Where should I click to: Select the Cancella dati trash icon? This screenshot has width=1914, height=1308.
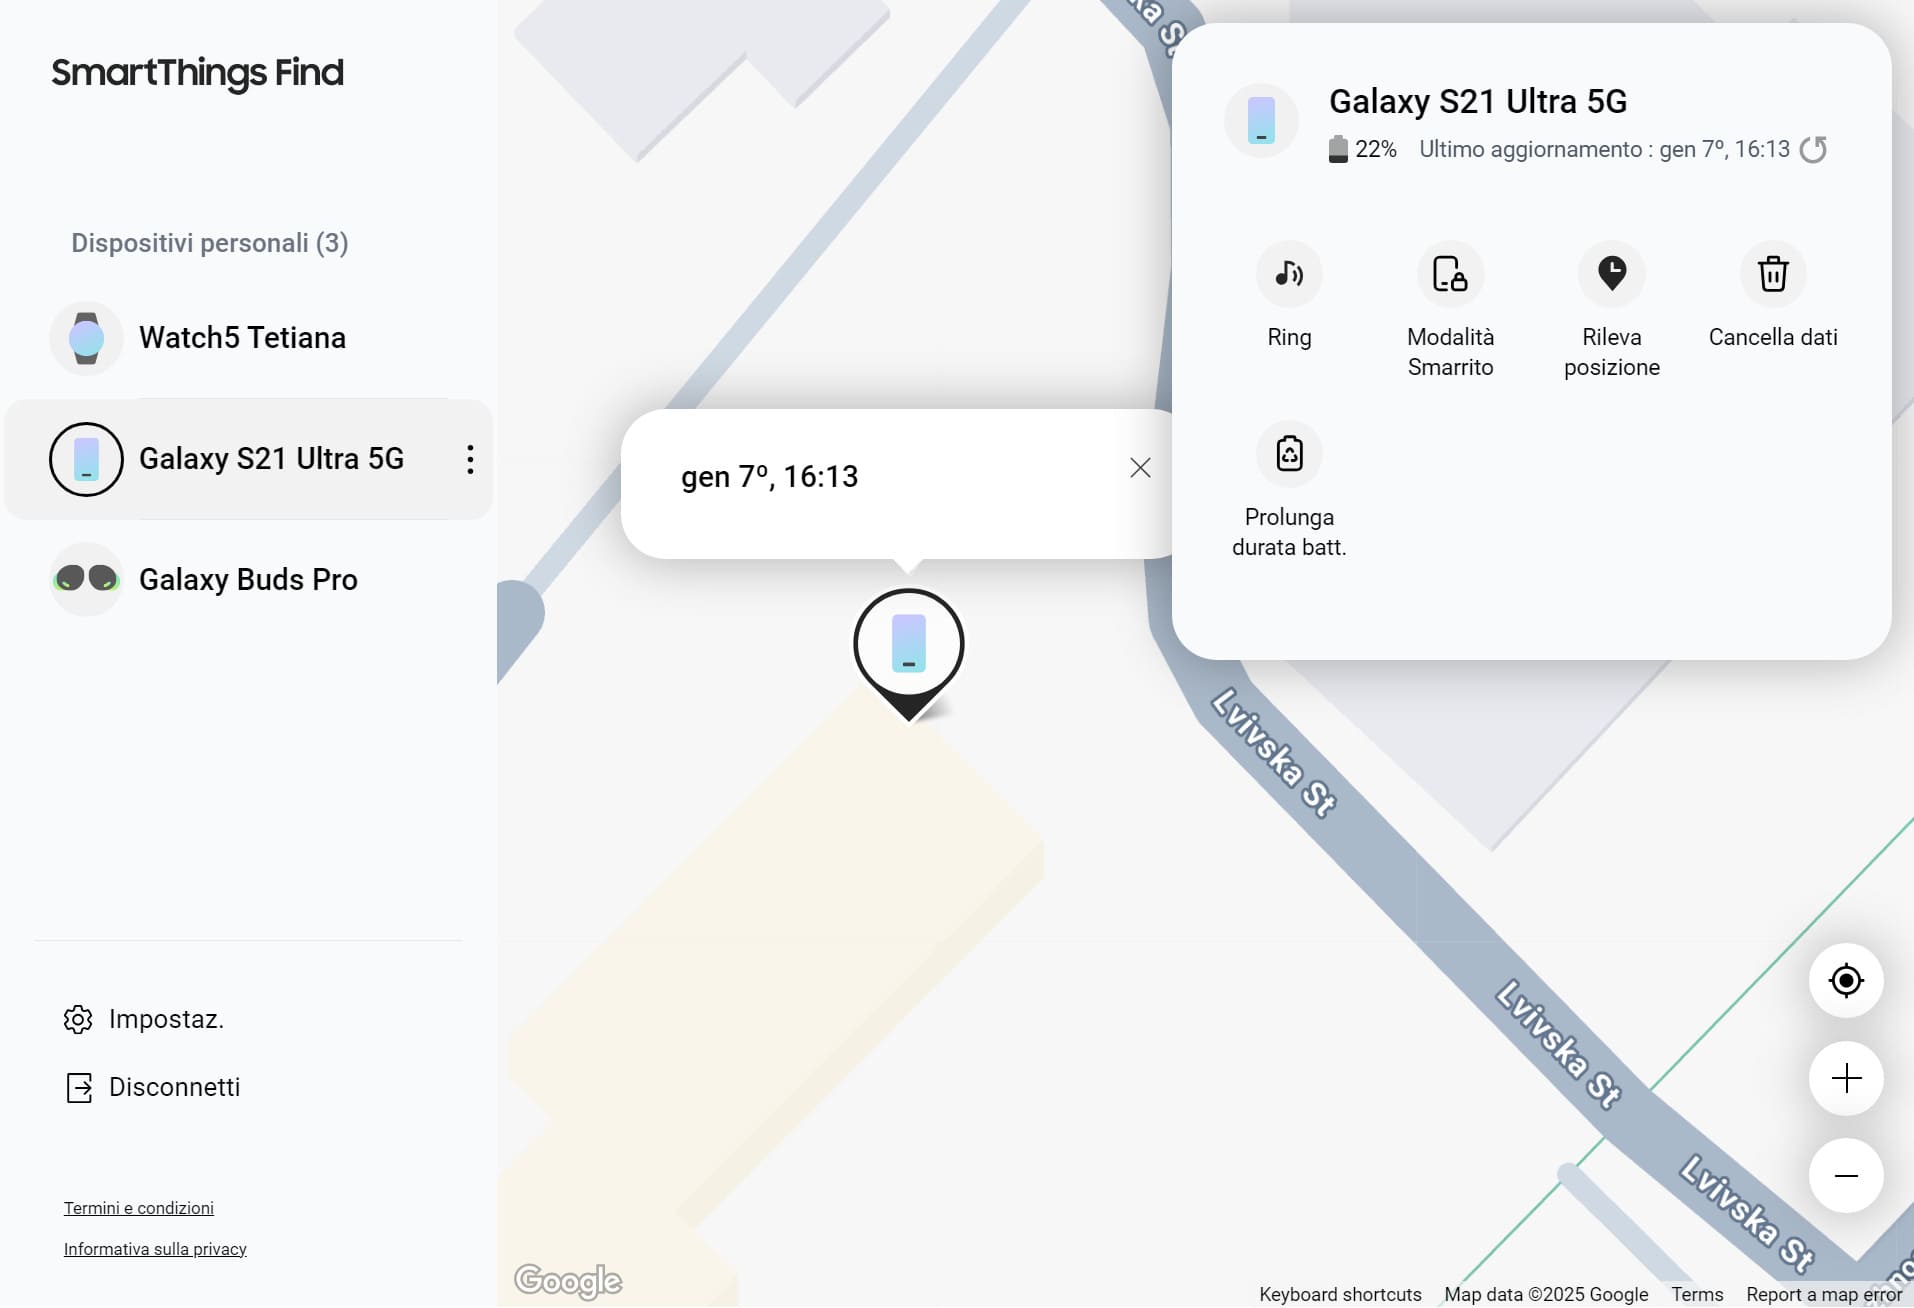tap(1773, 274)
